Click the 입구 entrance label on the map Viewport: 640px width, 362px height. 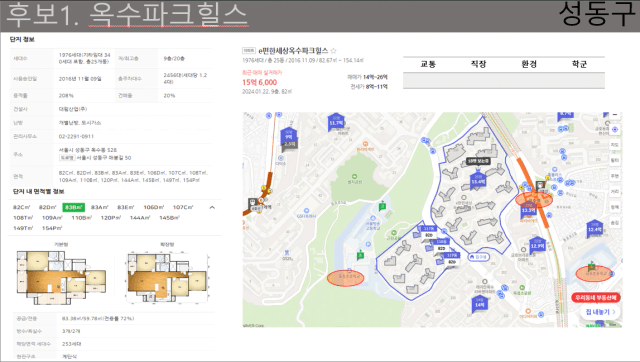(x=478, y=257)
